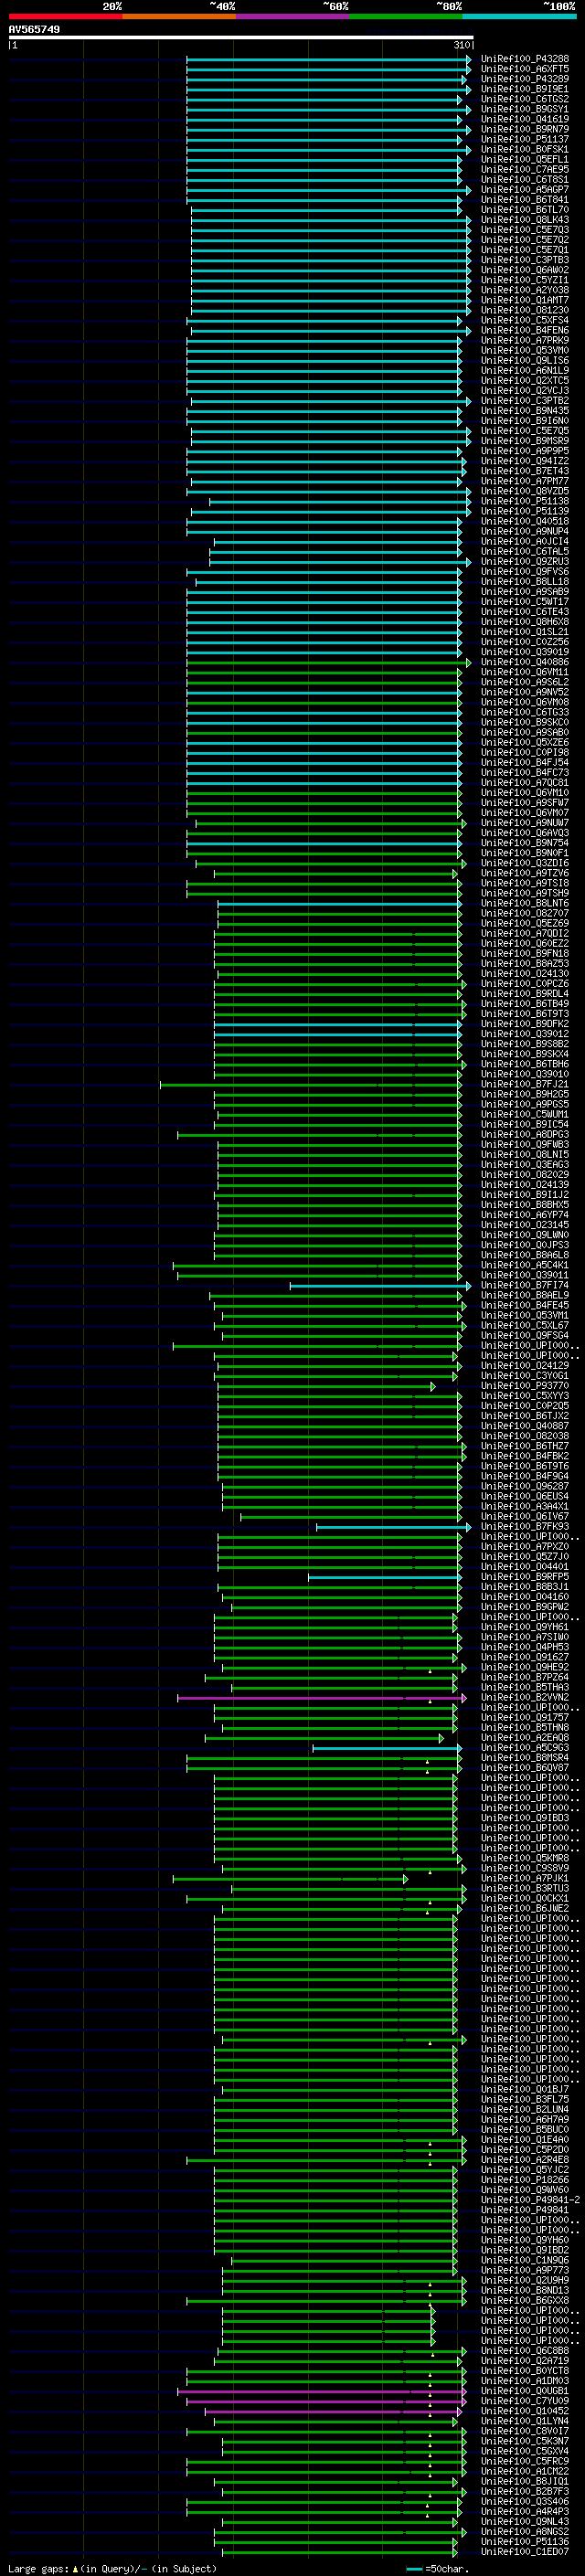Select the UniRef100_Q9LIS6 label
Screen dimensions: 585x2576
[x=525, y=360]
